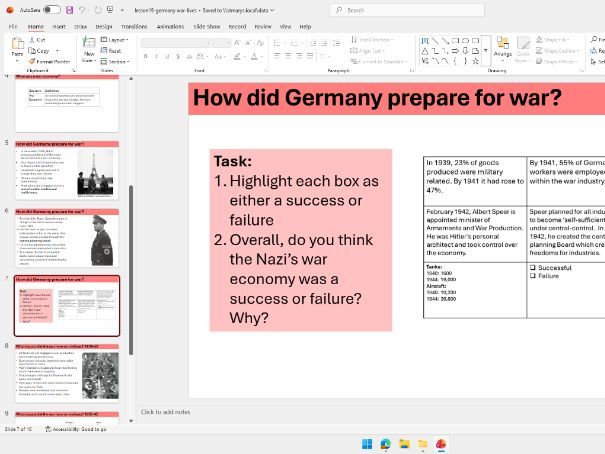Viewport: 605px width, 454px height.
Task: Open the Text Direction dropdown
Action: tap(372, 40)
